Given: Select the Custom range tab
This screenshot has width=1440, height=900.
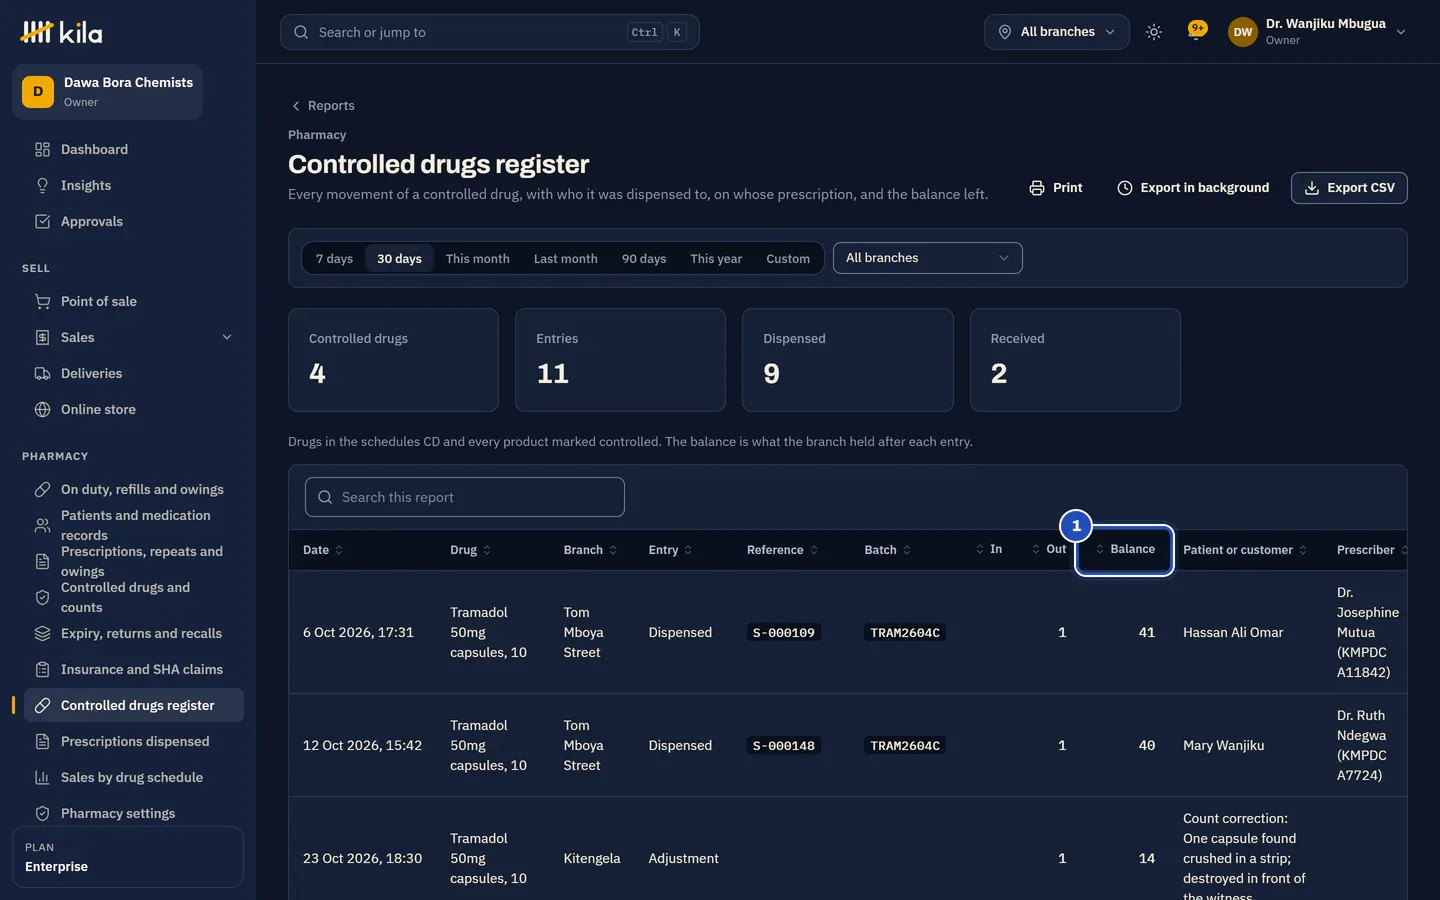Looking at the screenshot, I should point(788,259).
